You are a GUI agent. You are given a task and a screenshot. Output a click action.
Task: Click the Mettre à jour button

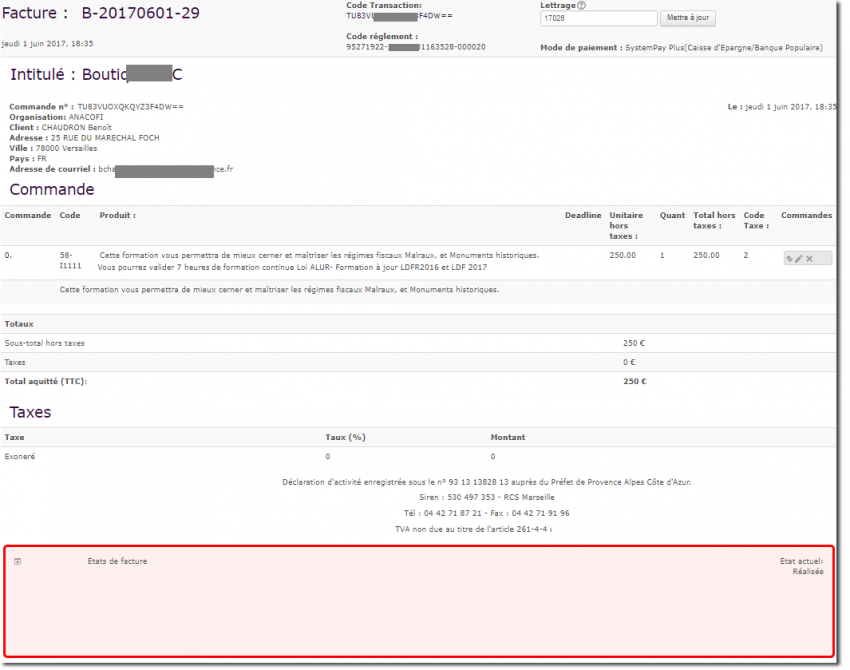click(688, 18)
